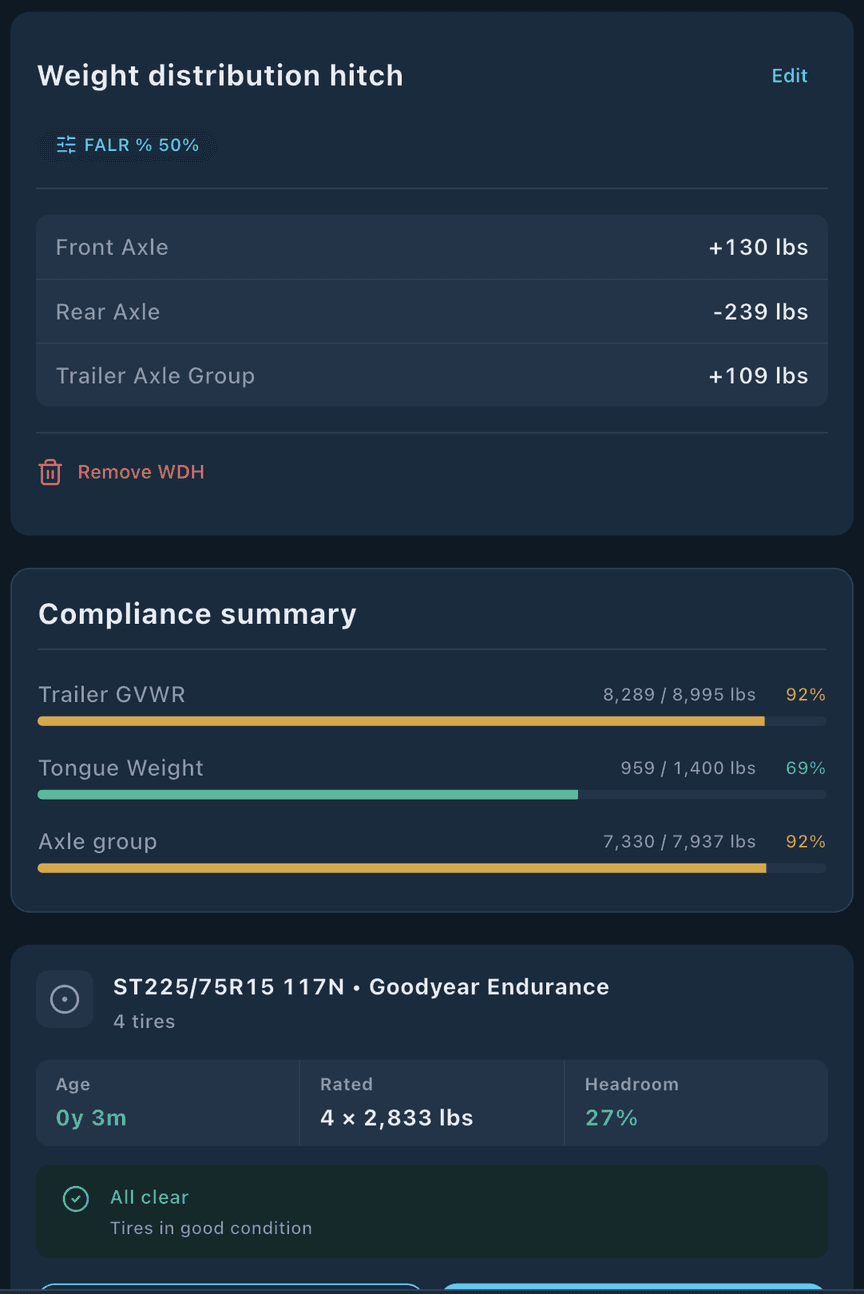This screenshot has height=1294, width=864.
Task: Click the Weight distribution hitch heading
Action: (x=220, y=76)
